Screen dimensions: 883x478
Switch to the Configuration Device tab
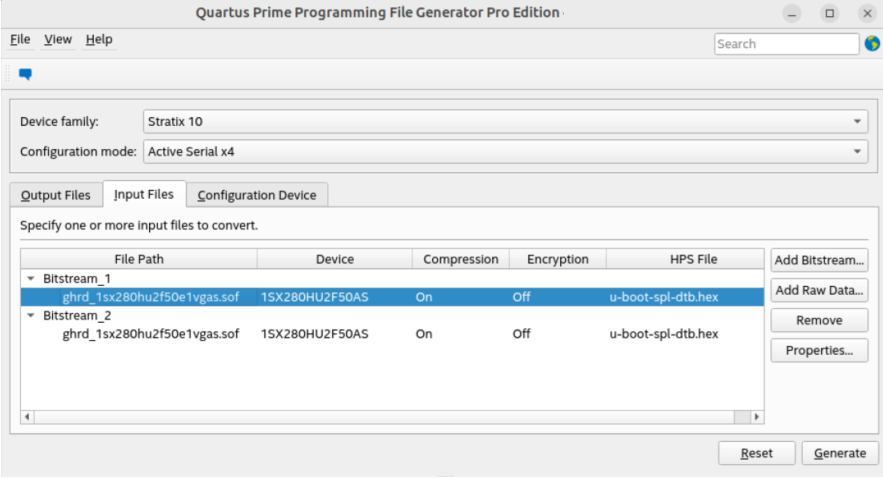pos(257,195)
